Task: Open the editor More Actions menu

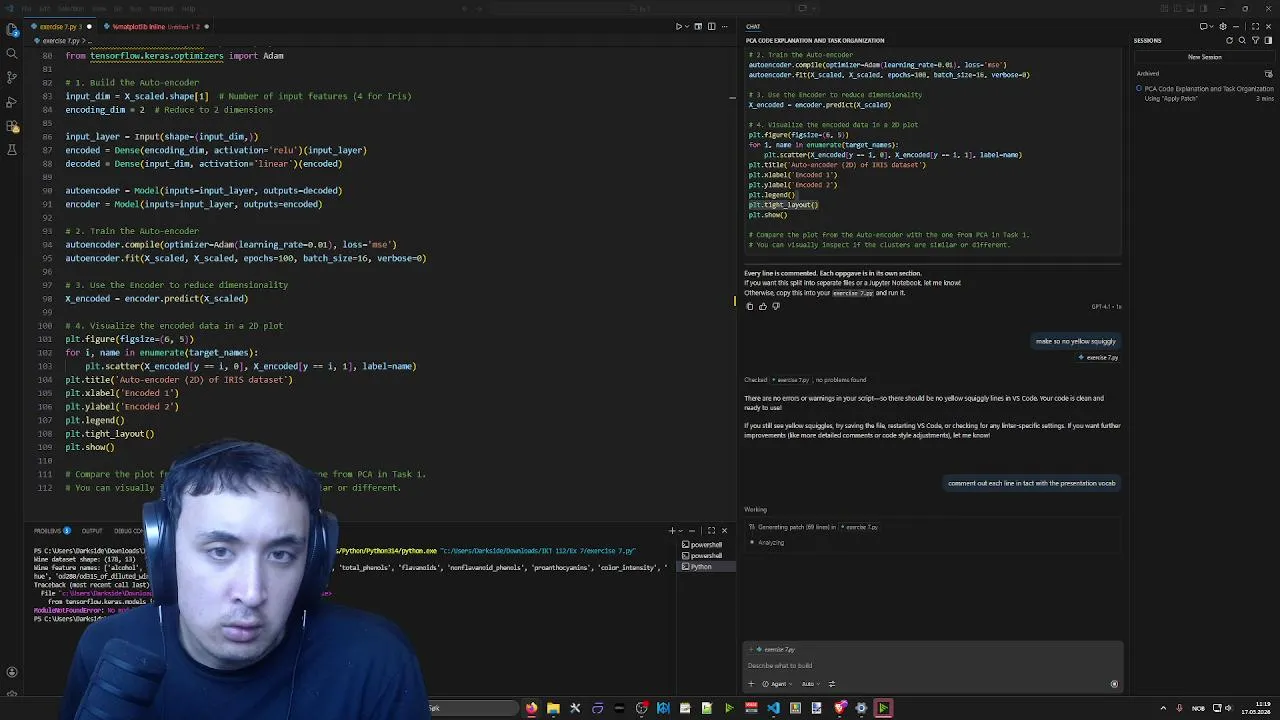Action: [725, 26]
